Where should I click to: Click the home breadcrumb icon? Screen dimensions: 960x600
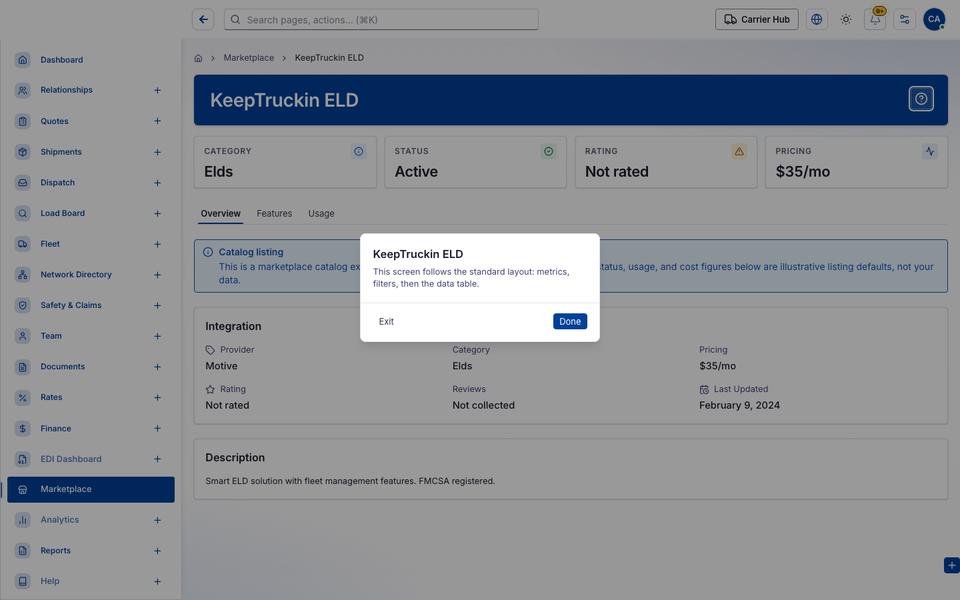[x=198, y=58]
